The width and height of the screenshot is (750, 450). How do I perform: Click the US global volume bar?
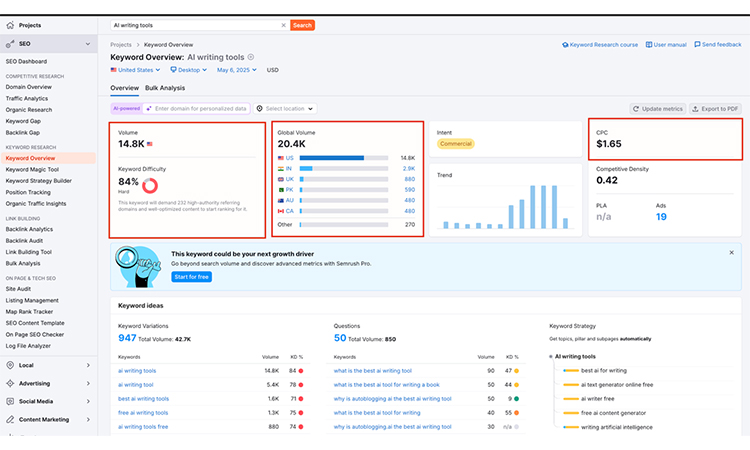coord(344,158)
